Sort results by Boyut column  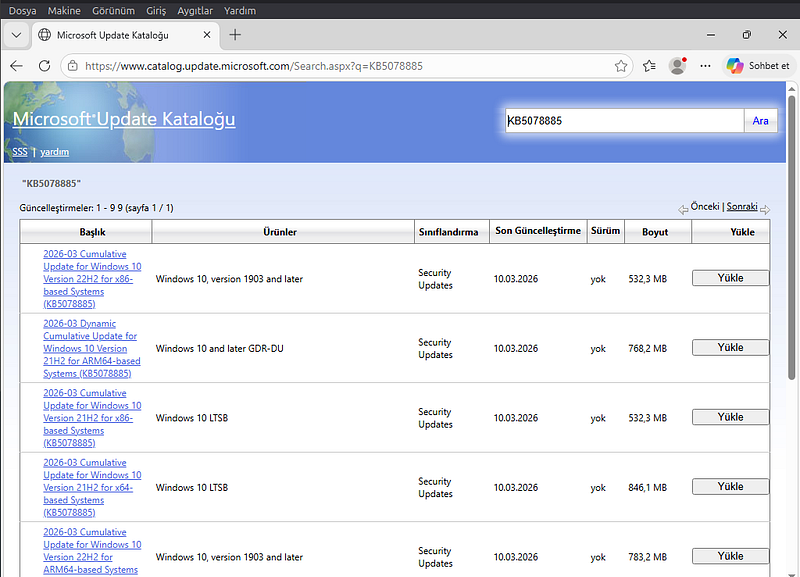coord(655,232)
